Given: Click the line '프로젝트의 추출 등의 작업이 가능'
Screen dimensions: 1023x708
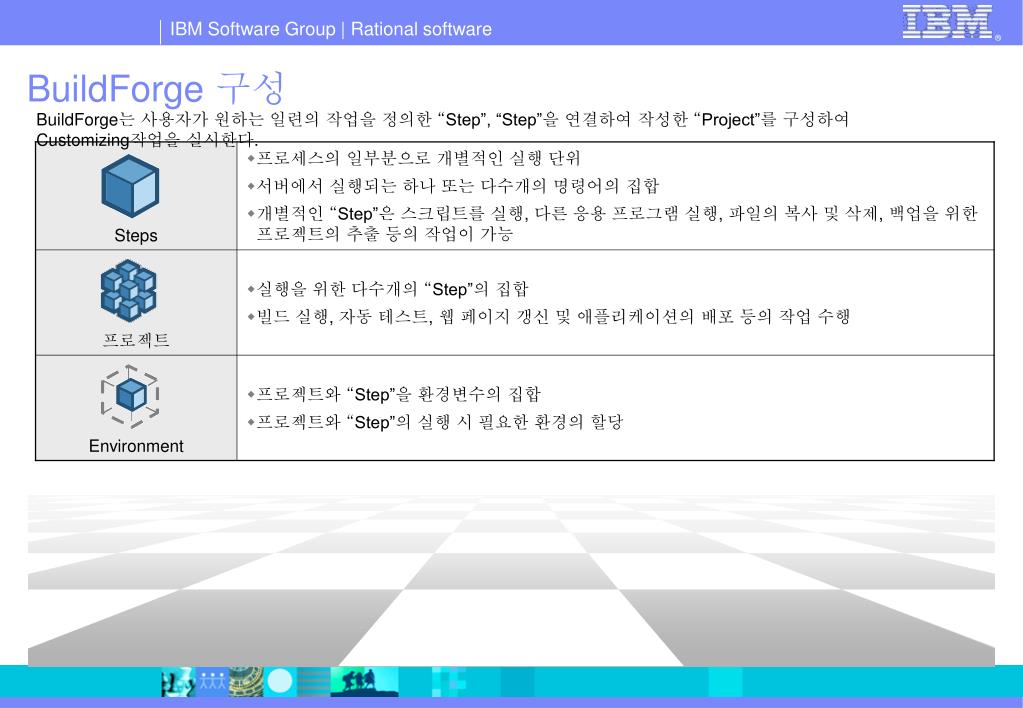Looking at the screenshot, I should pyautogui.click(x=385, y=234).
